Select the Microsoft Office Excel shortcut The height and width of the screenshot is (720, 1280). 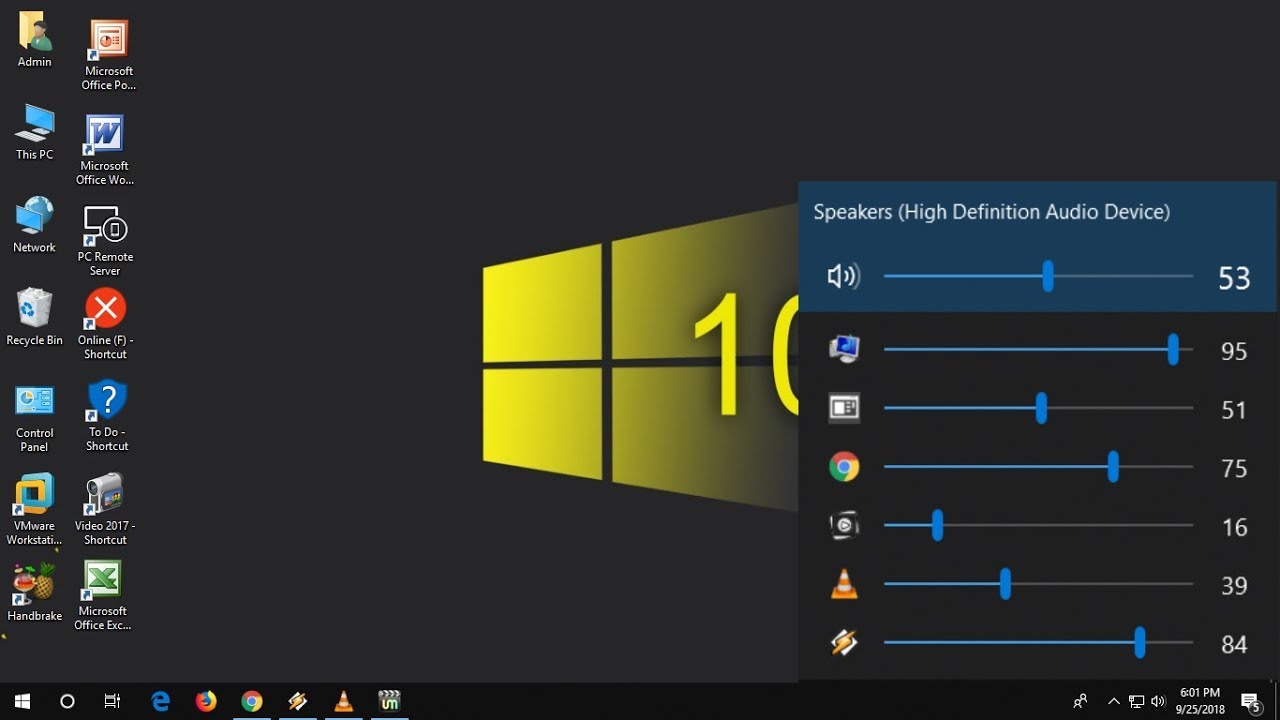[103, 596]
